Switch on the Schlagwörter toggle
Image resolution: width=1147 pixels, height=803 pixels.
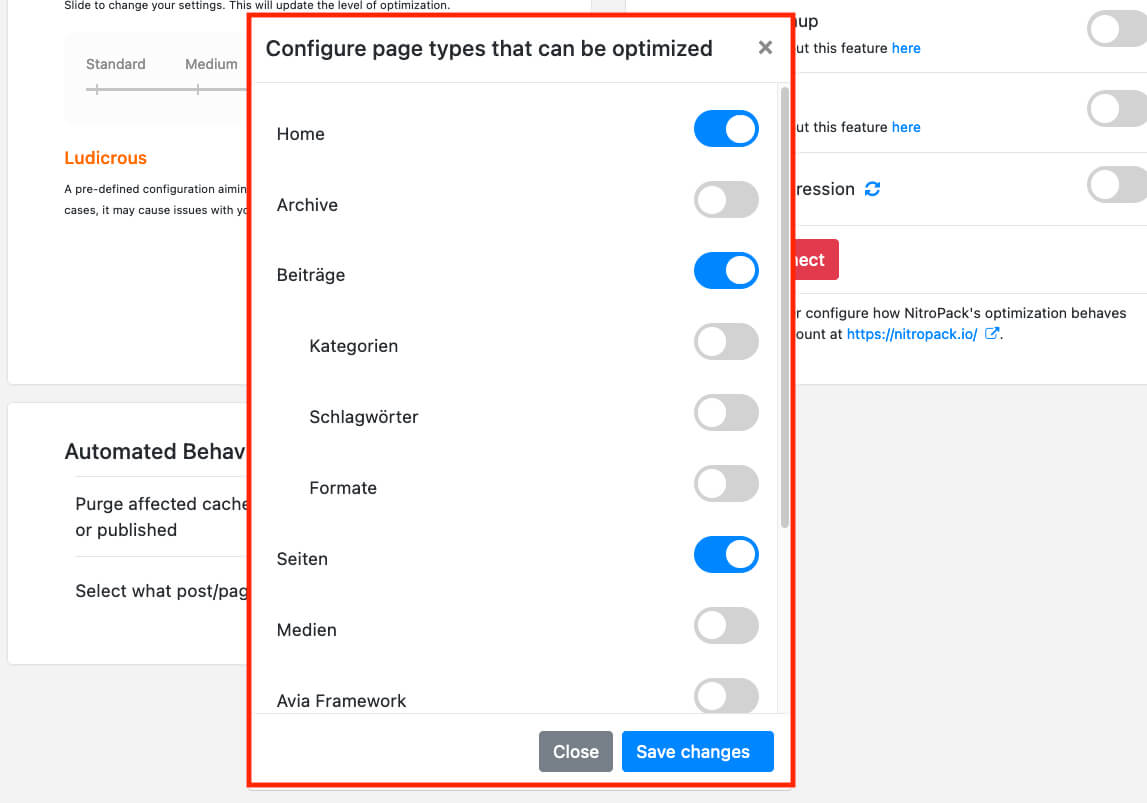point(726,413)
